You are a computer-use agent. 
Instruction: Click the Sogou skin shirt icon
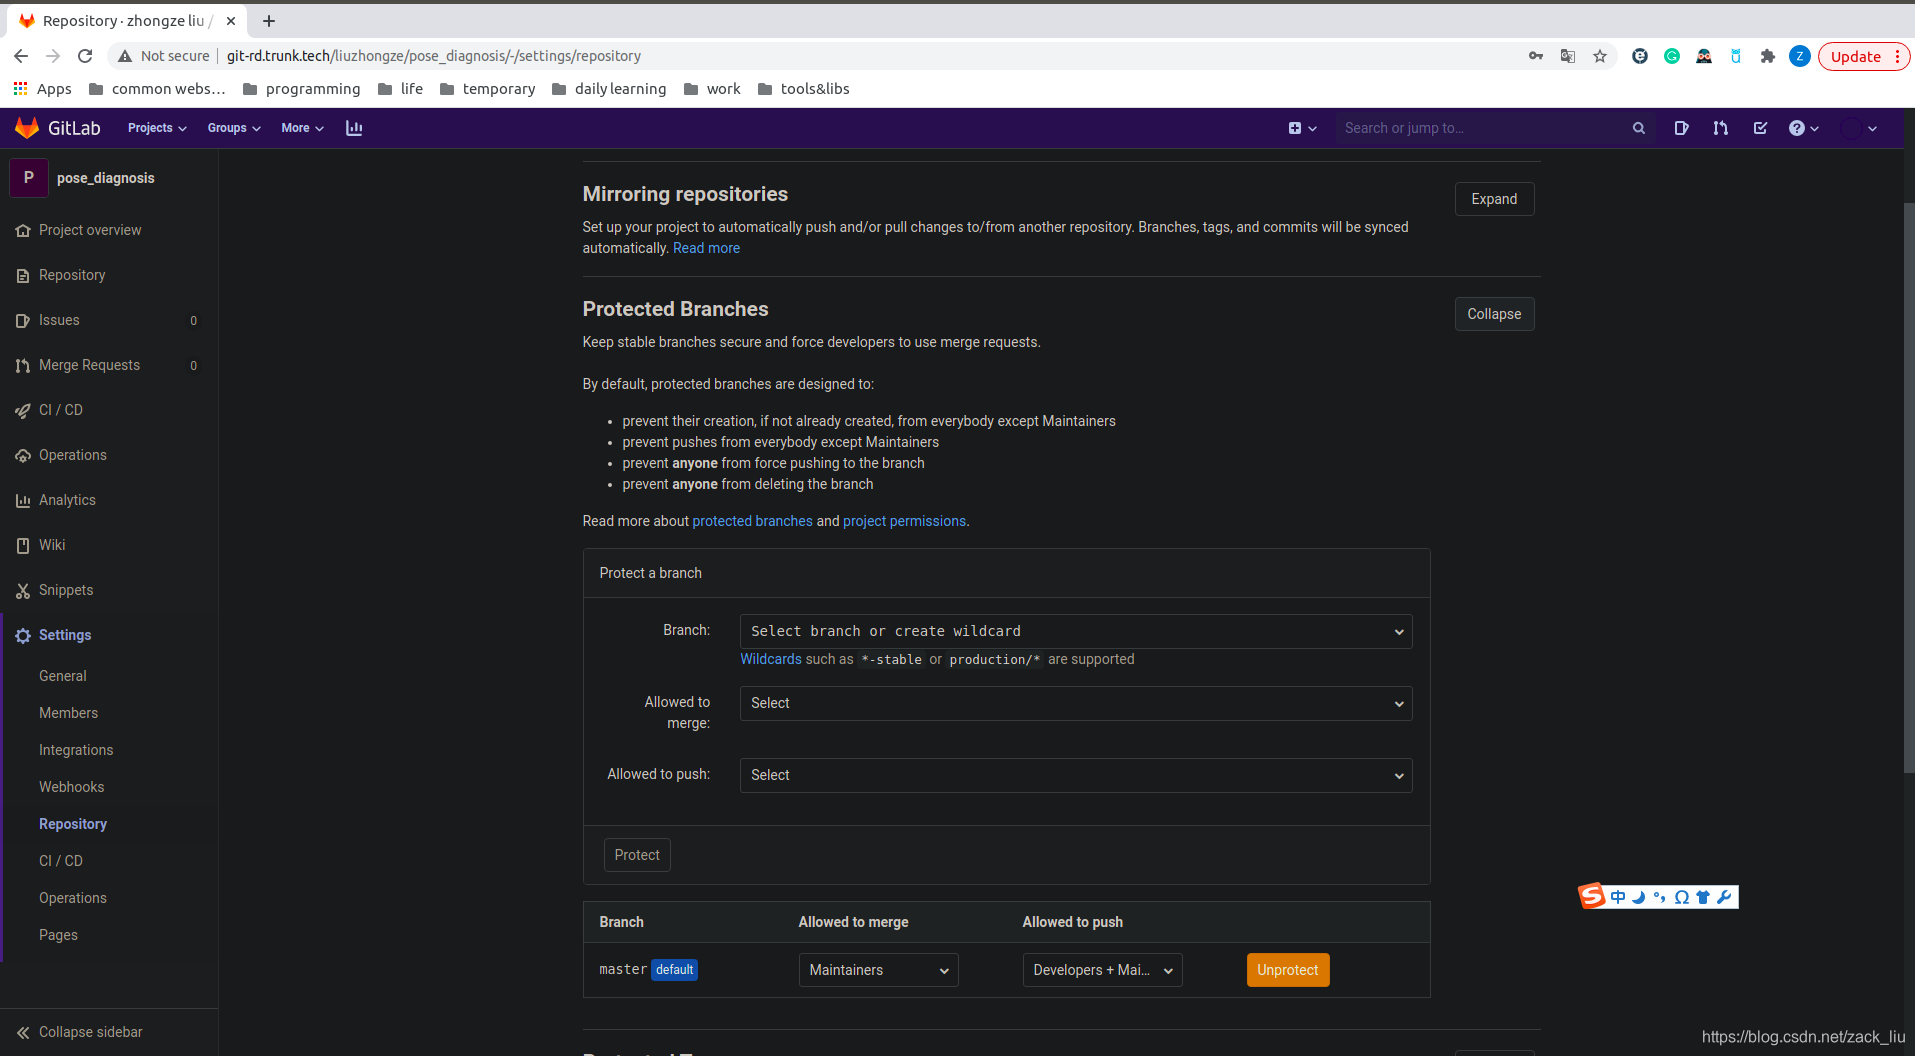click(x=1703, y=897)
